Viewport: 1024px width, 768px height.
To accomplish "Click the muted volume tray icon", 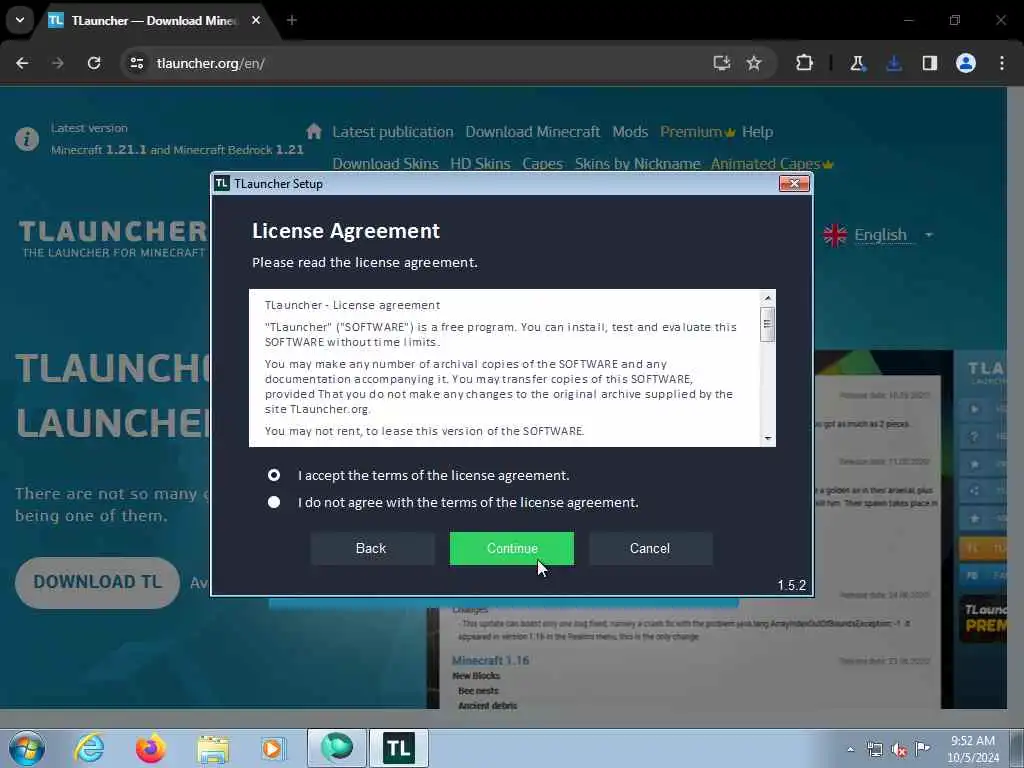I will [x=899, y=749].
